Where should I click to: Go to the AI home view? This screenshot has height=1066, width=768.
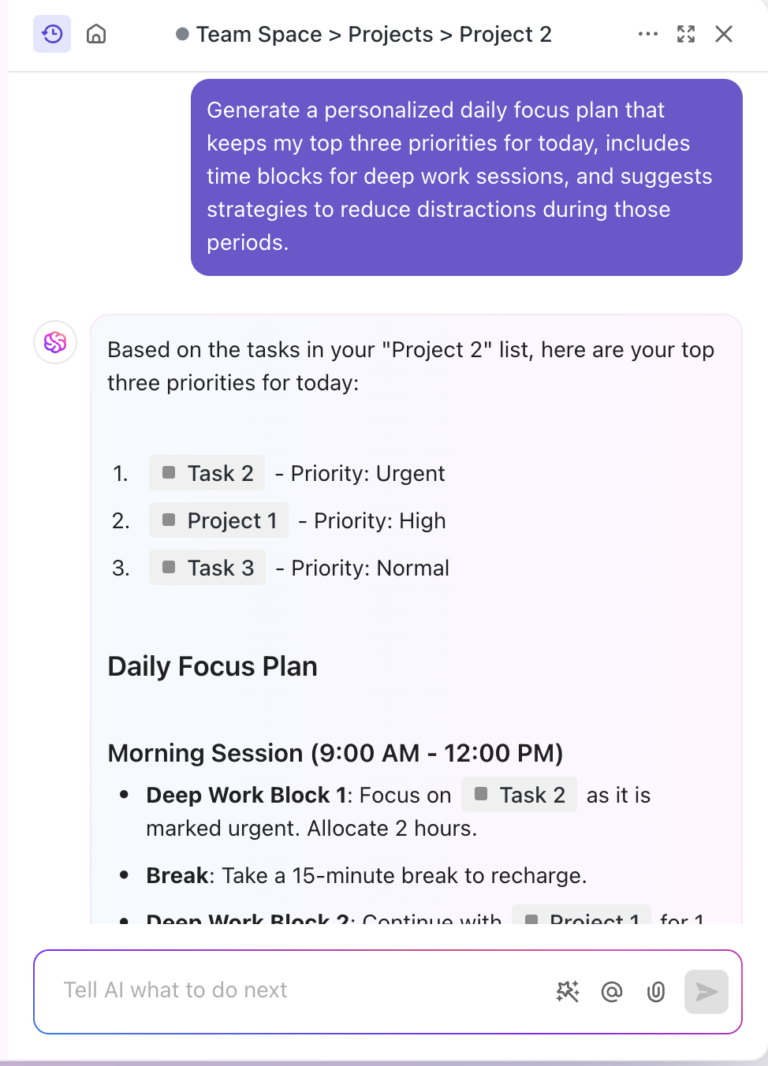tap(96, 34)
